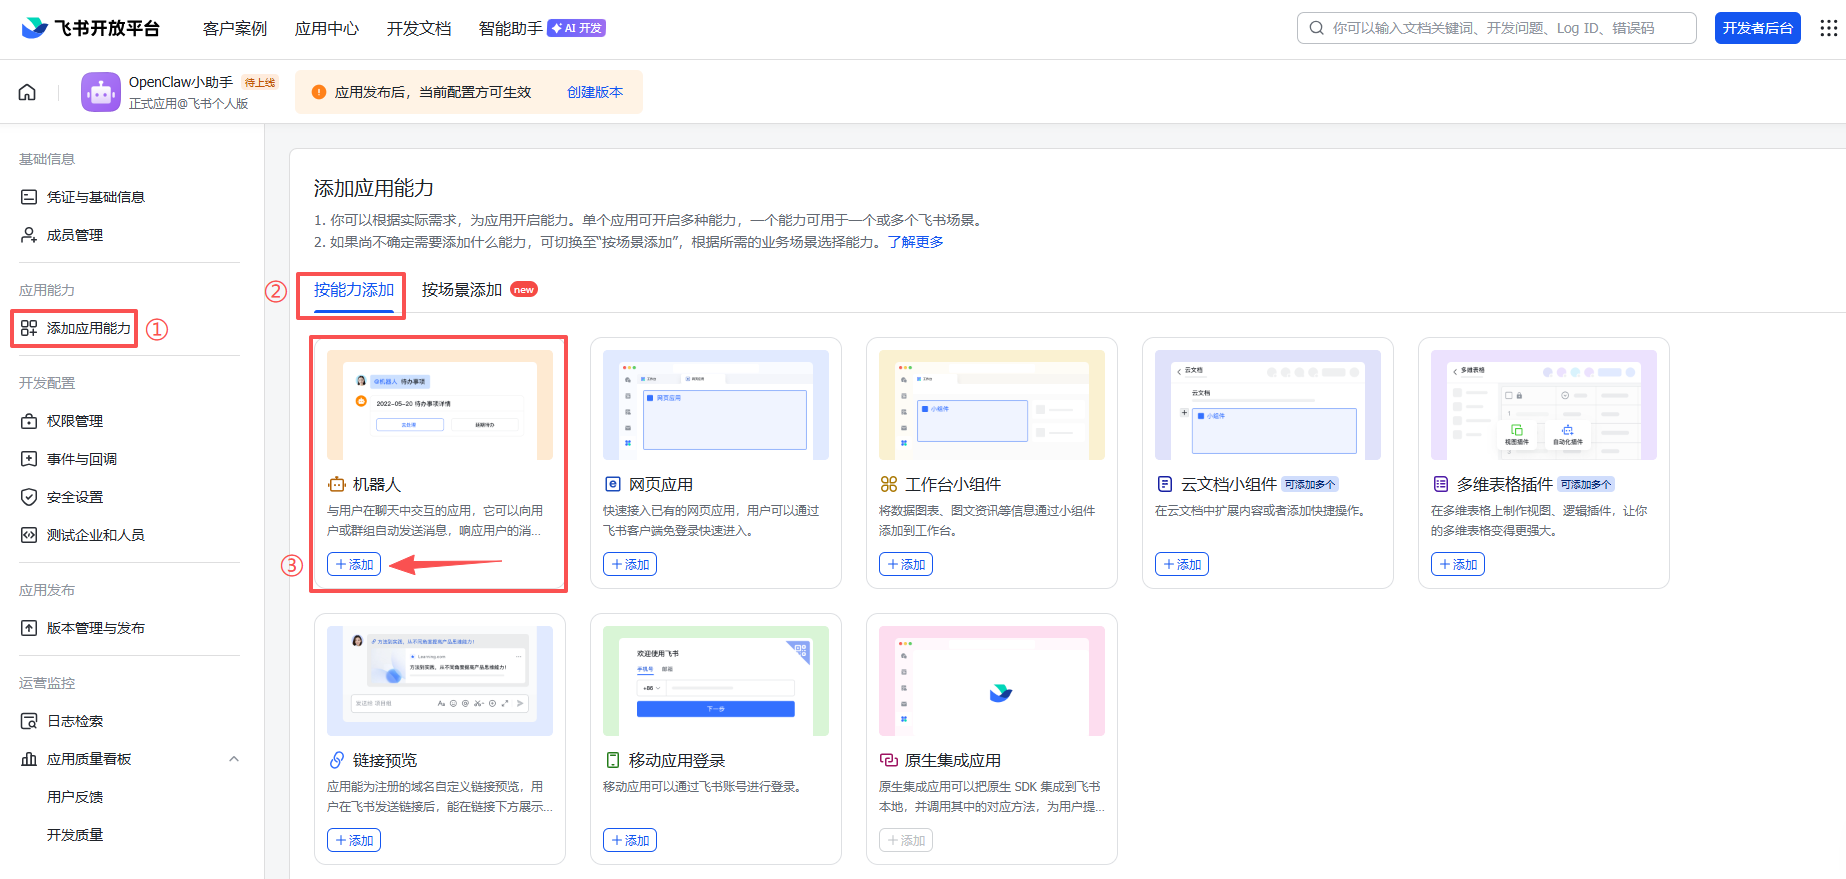This screenshot has width=1846, height=879.
Task: Select the 按能力添加 tab
Action: pos(354,290)
